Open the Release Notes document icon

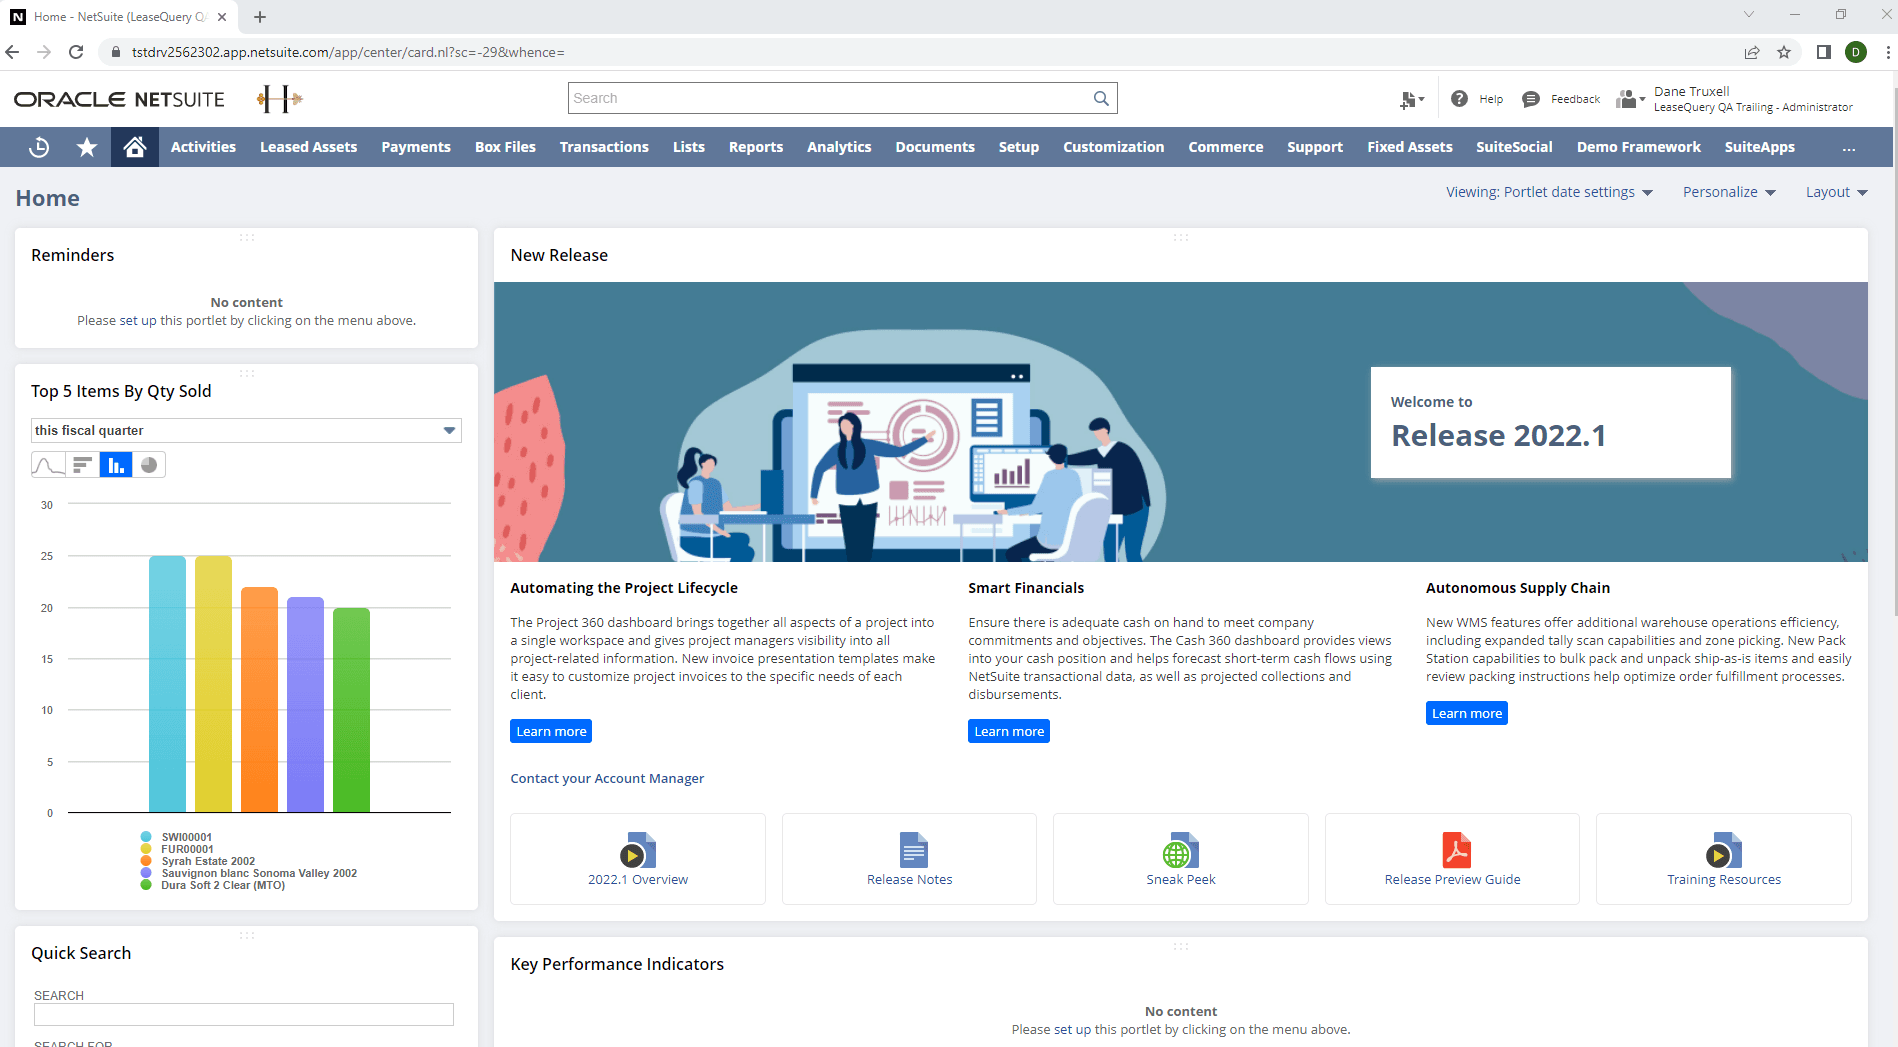pyautogui.click(x=913, y=850)
